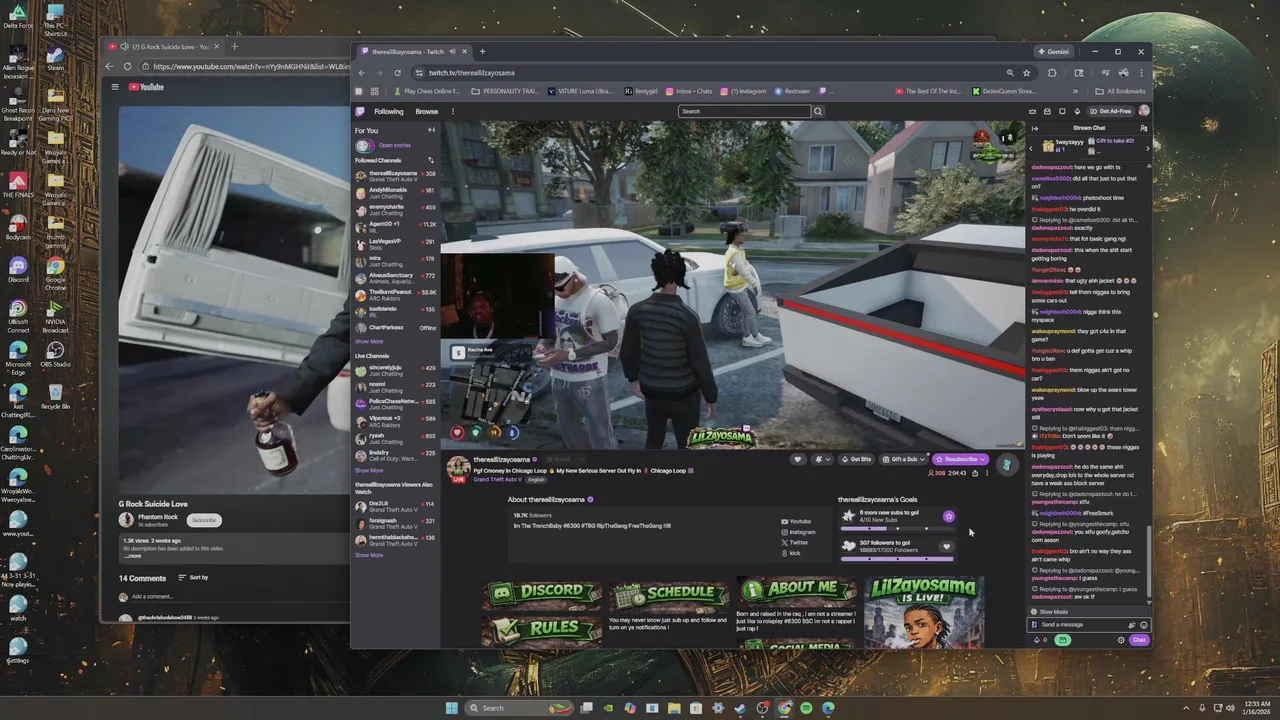Open a new tab in Twitch window

click(482, 52)
